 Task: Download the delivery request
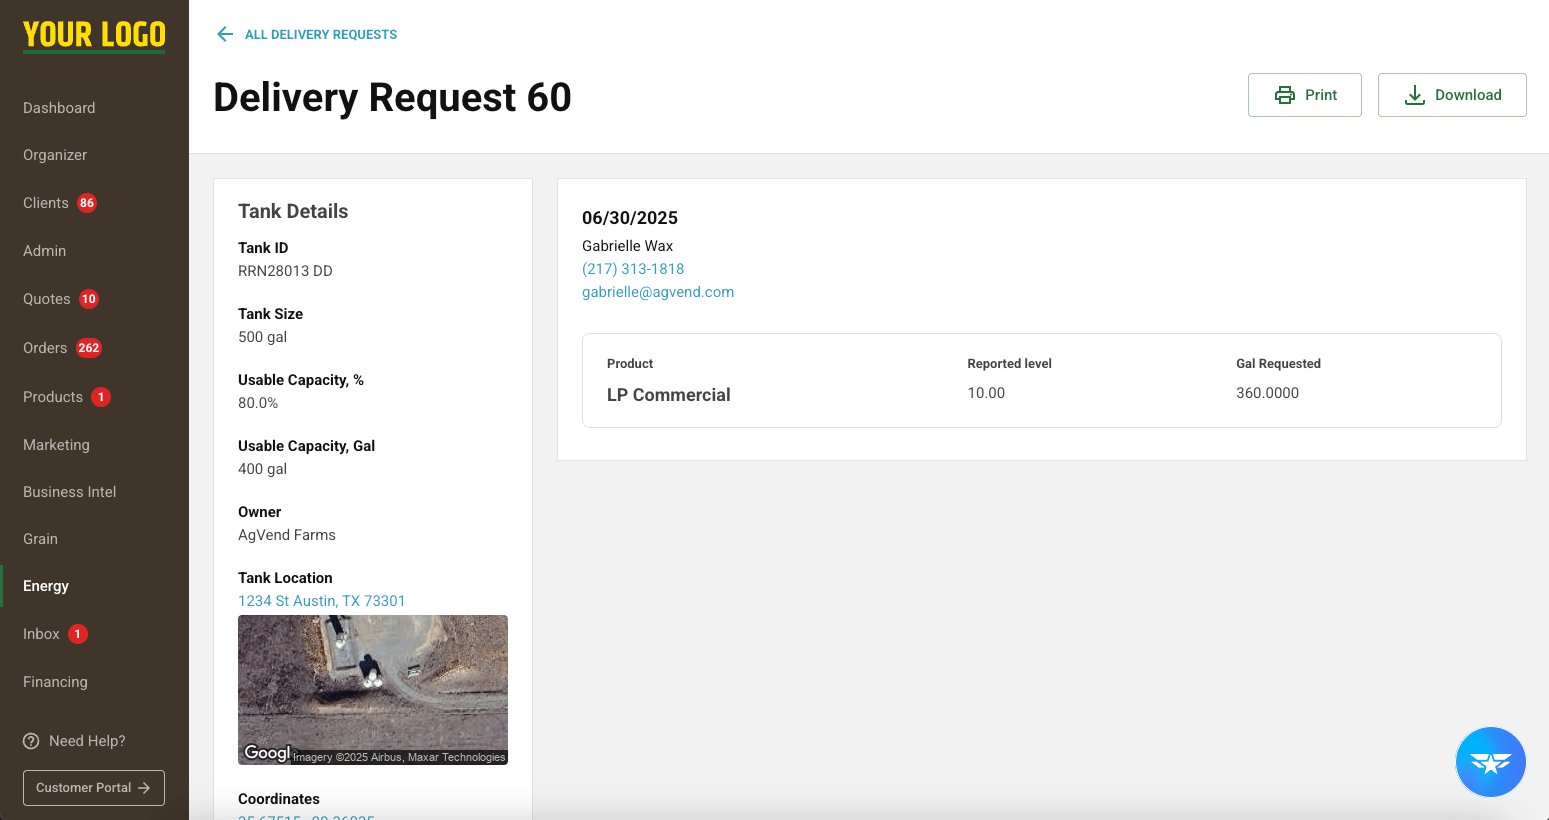(1452, 95)
